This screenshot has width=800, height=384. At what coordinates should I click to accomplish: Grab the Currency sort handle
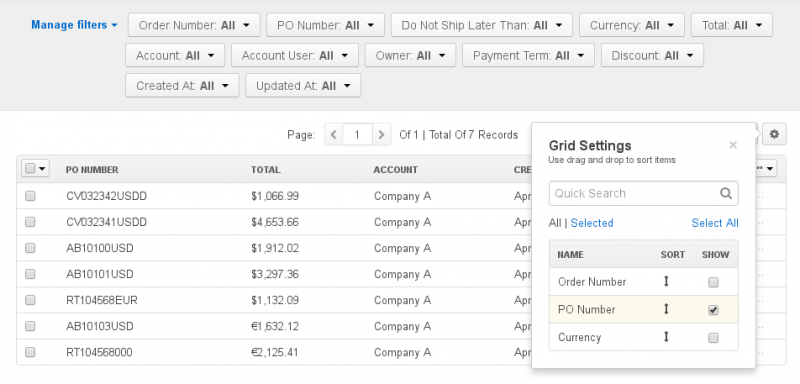click(x=666, y=337)
